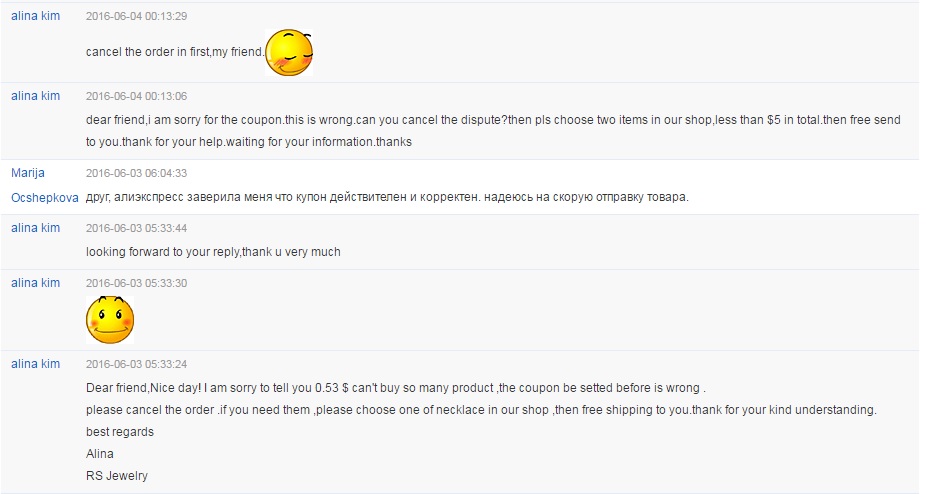Click the 'Dear friend,Nice day!' message line
The image size is (926, 494).
coord(396,388)
